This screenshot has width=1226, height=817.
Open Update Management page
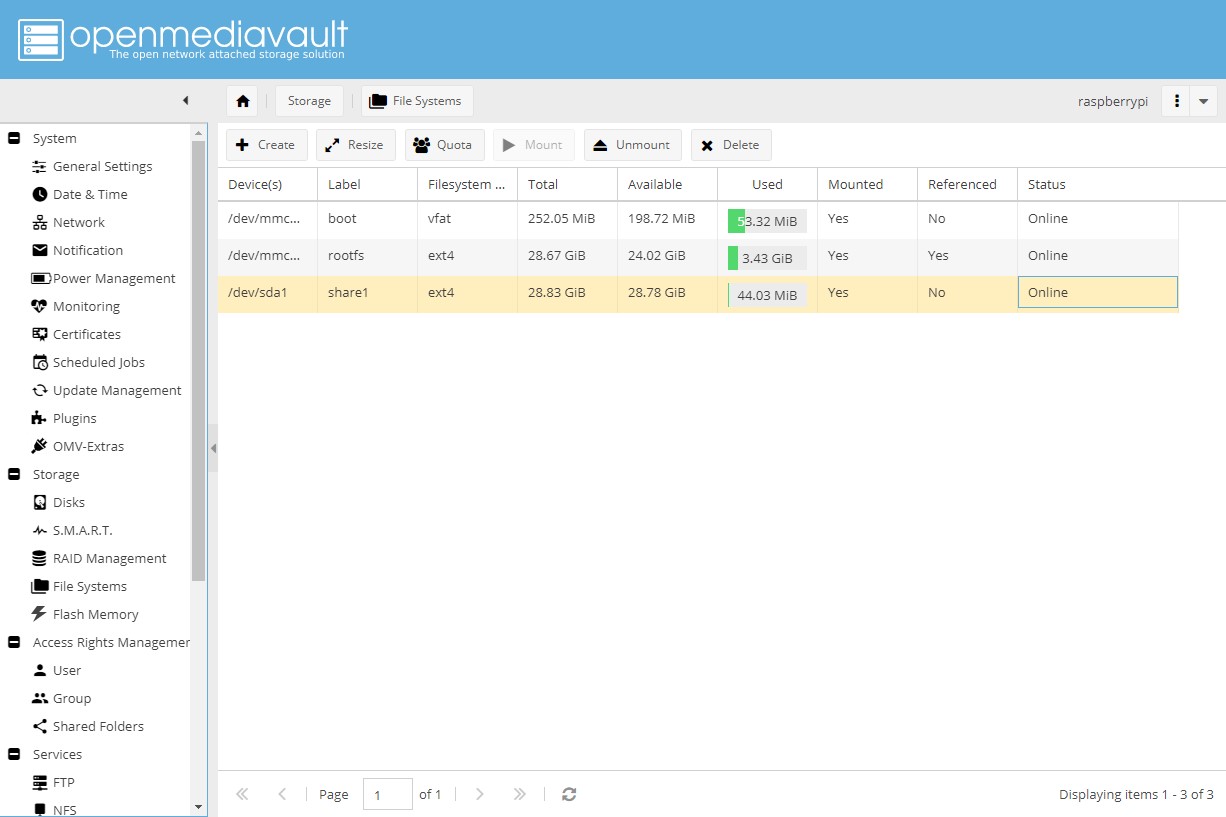[x=117, y=391]
